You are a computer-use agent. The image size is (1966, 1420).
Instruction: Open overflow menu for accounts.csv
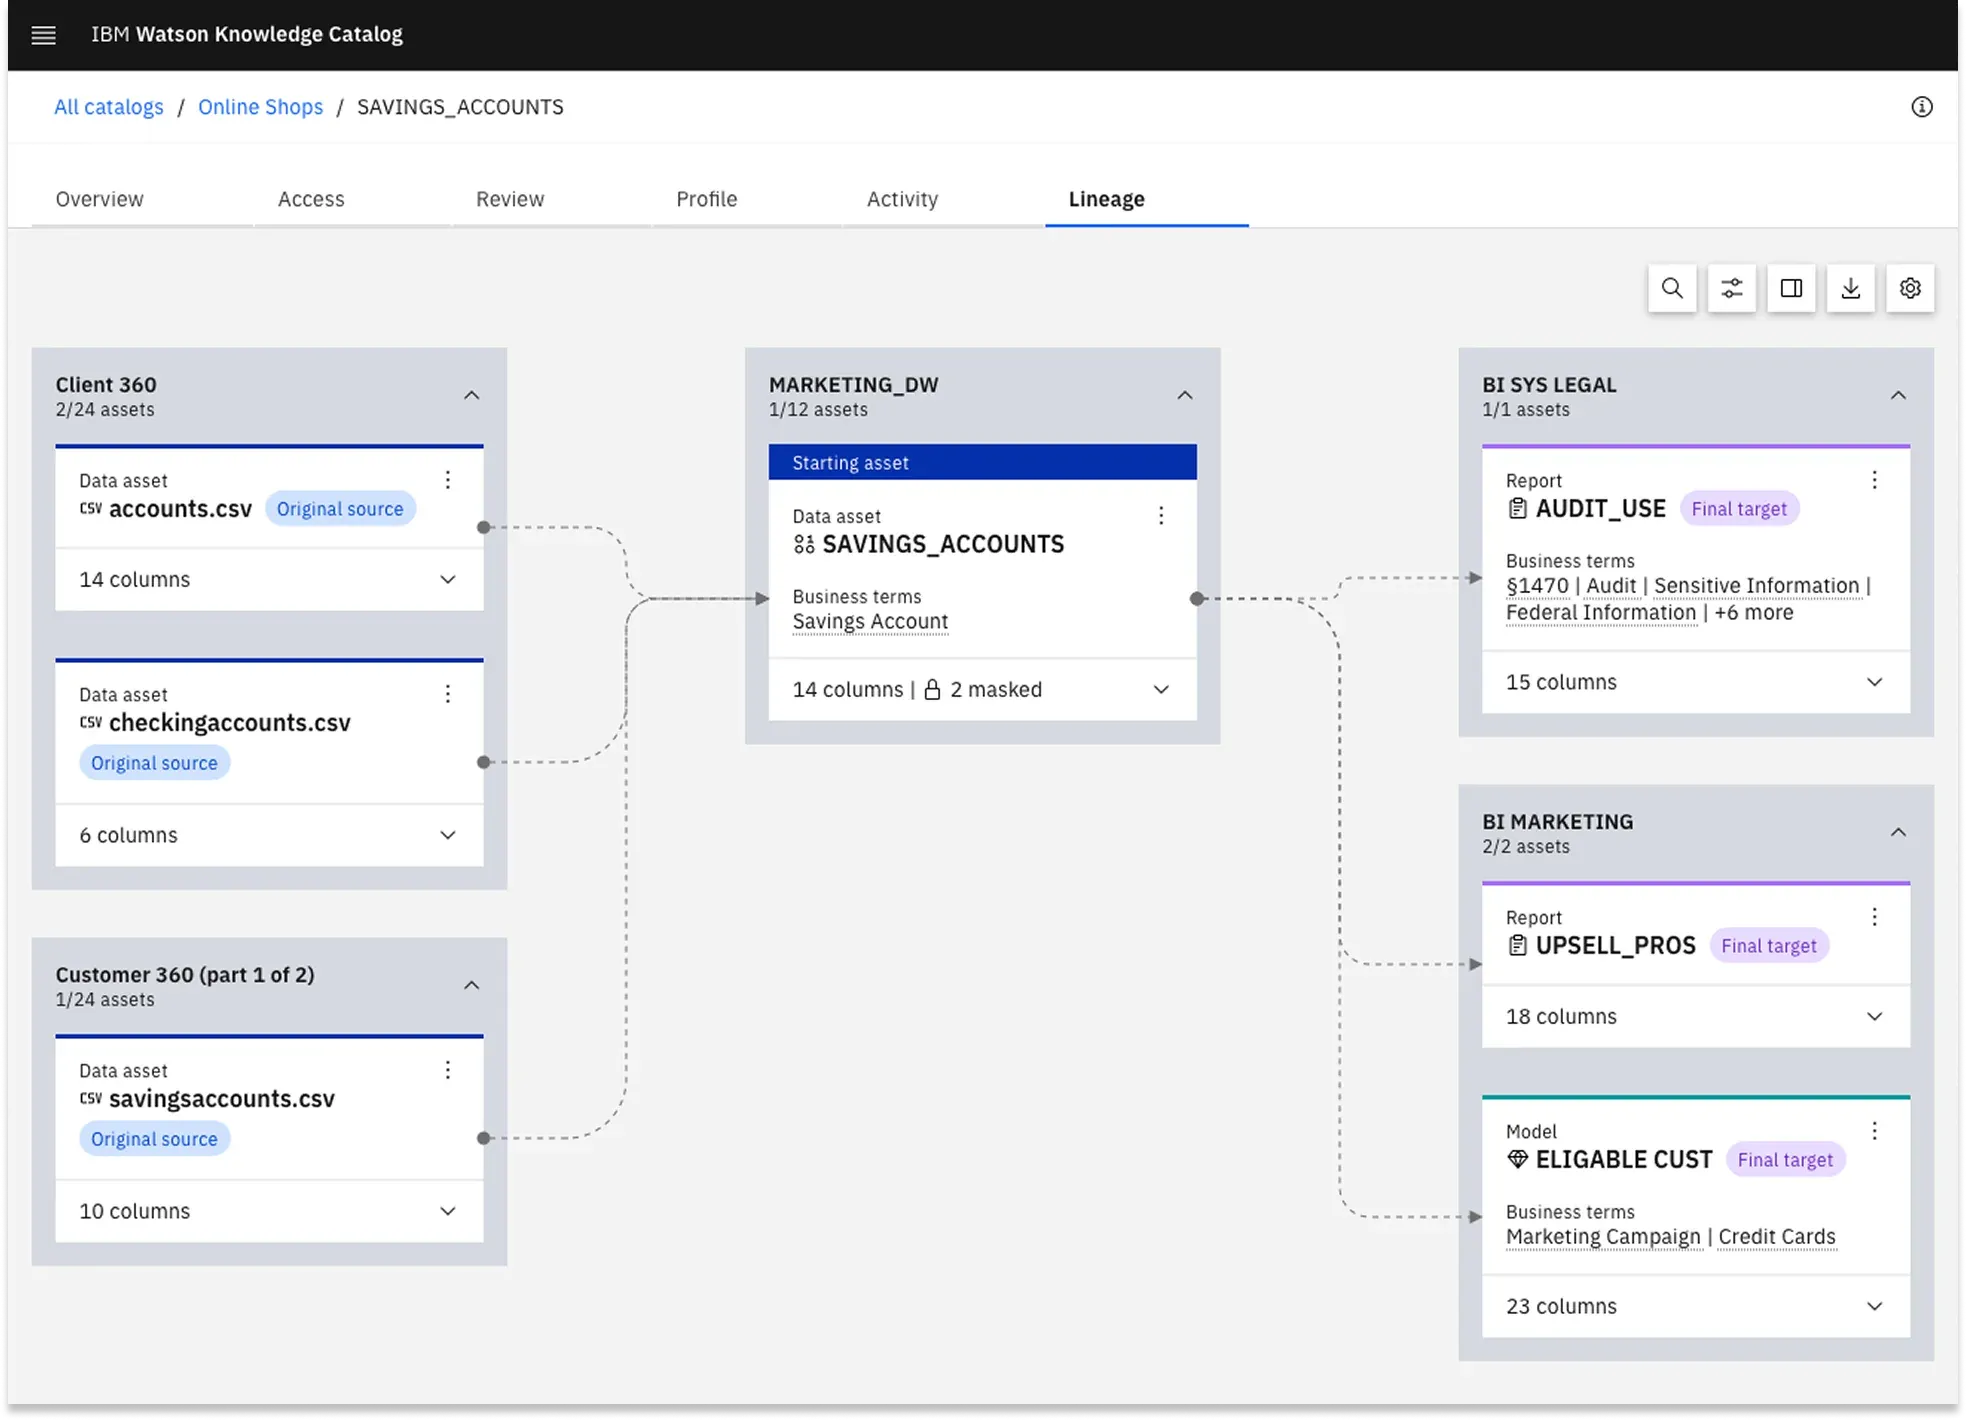448,480
